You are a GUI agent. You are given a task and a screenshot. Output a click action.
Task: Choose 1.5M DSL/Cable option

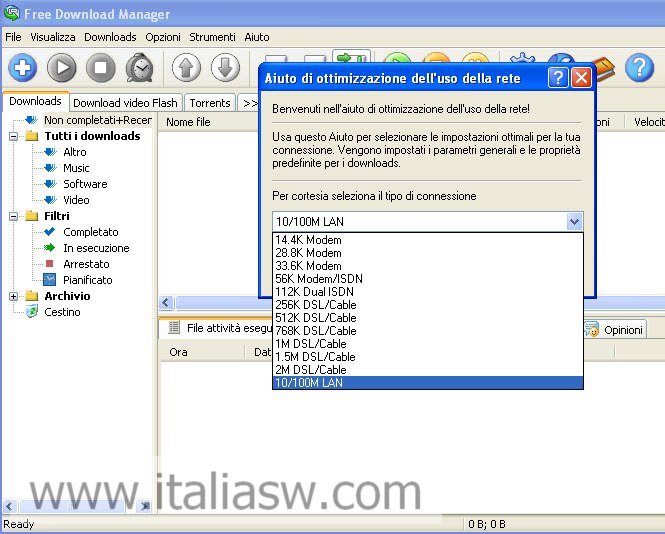tap(428, 356)
